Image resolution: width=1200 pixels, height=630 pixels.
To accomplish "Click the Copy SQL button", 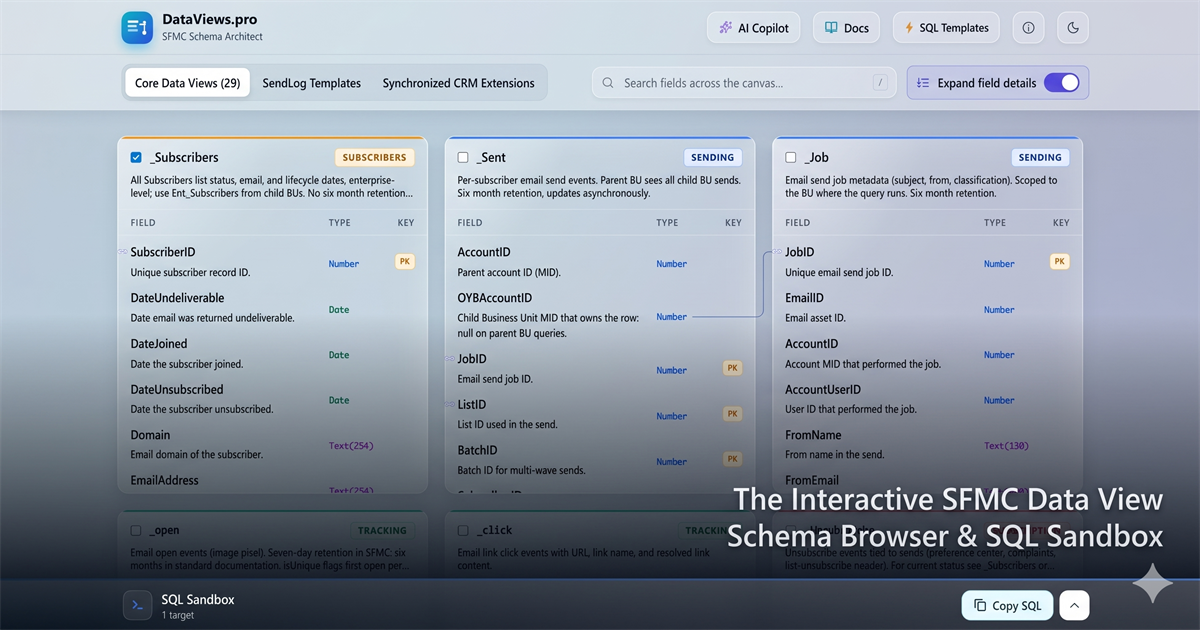I will 1008,605.
